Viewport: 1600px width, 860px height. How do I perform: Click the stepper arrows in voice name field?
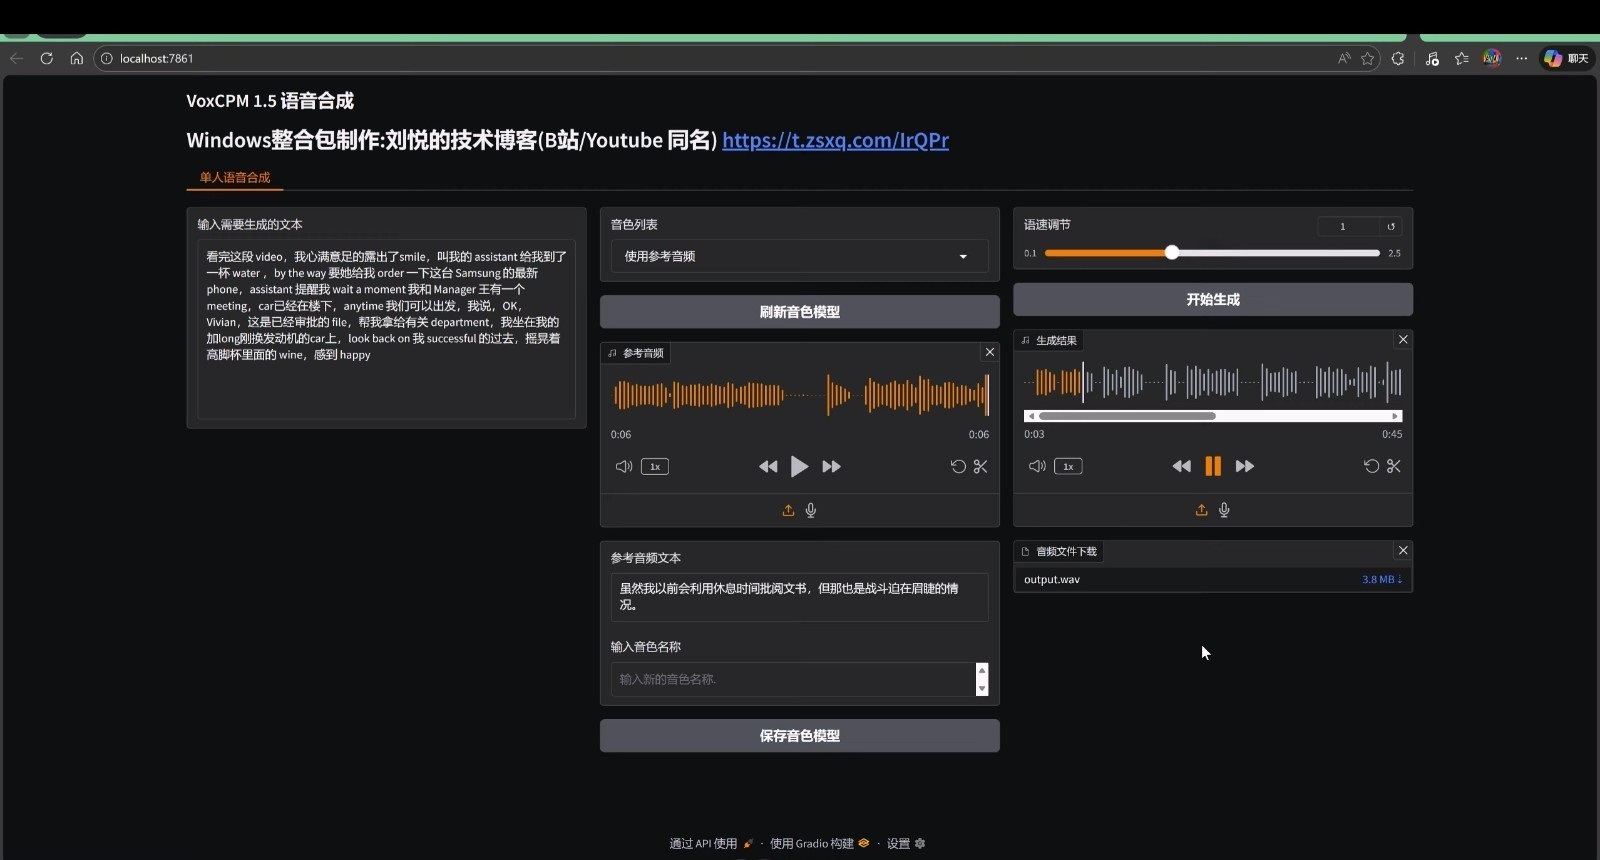[981, 679]
